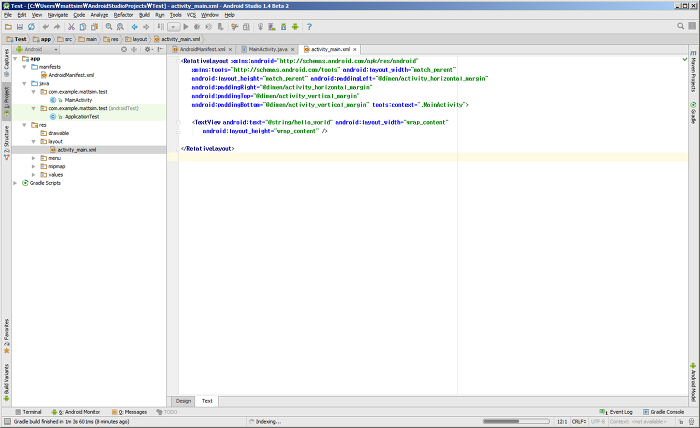Viewport: 700px width, 428px height.
Task: Open the VCS menu
Action: click(x=191, y=15)
